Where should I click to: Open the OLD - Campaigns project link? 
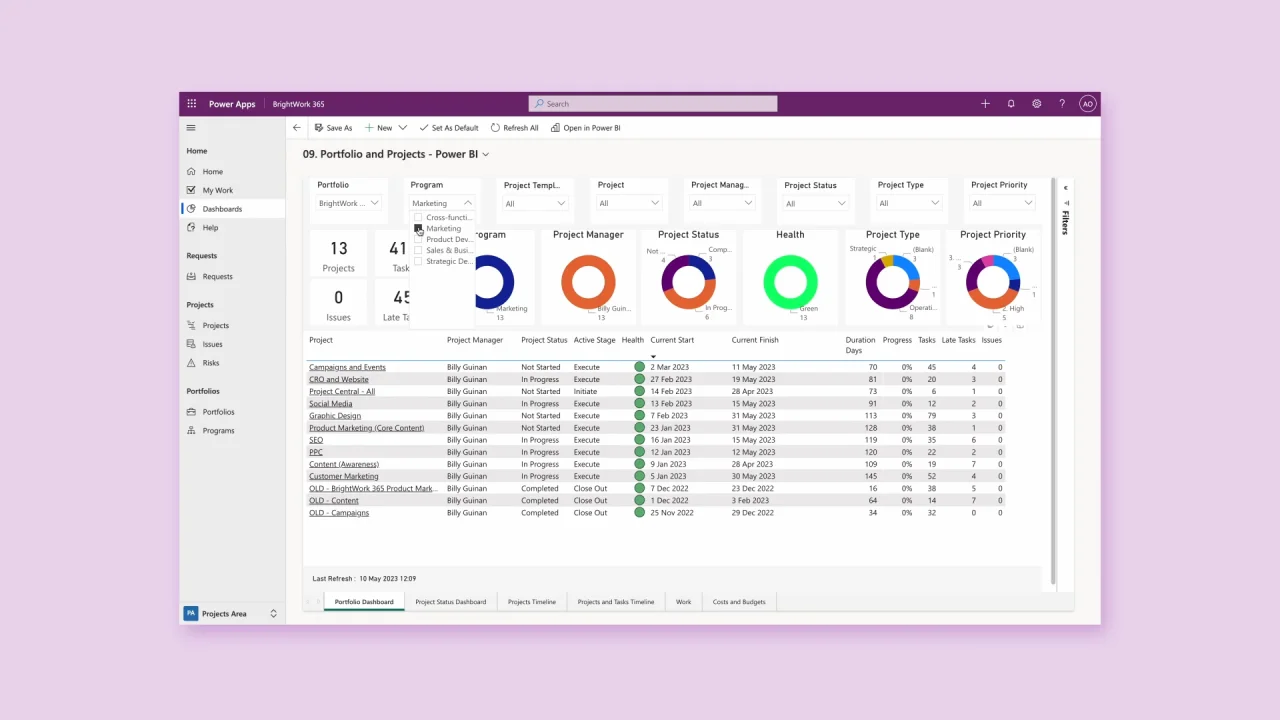point(338,513)
